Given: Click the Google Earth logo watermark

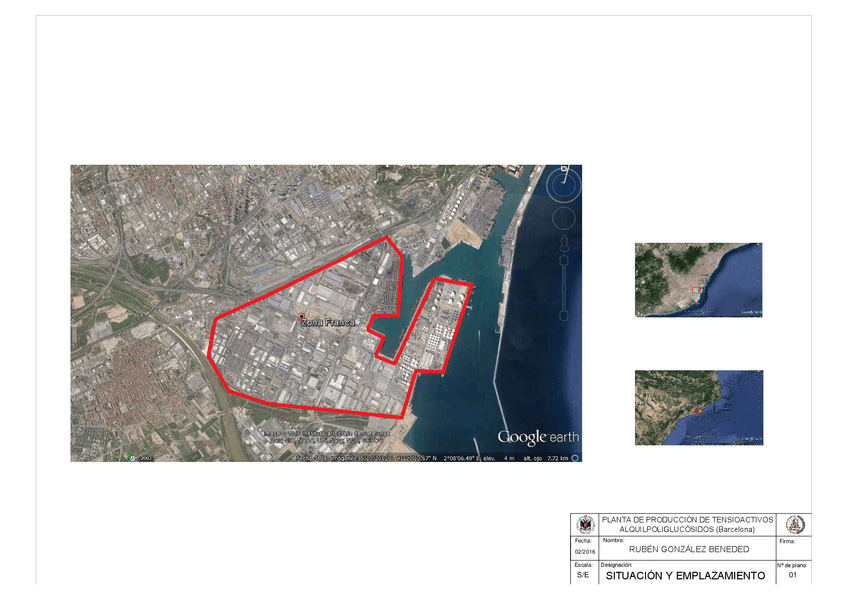Looking at the screenshot, I should coord(537,437).
